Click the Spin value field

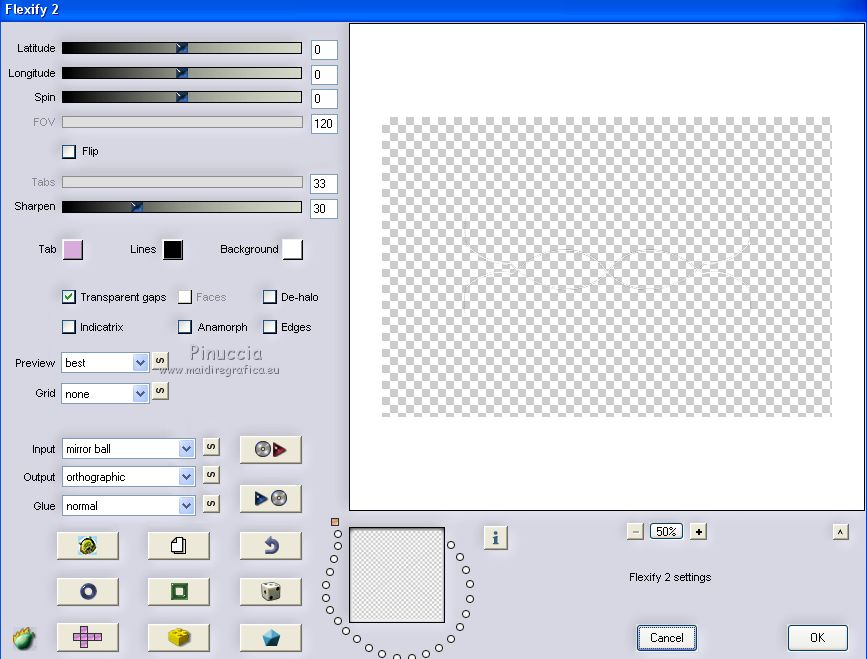(x=324, y=99)
